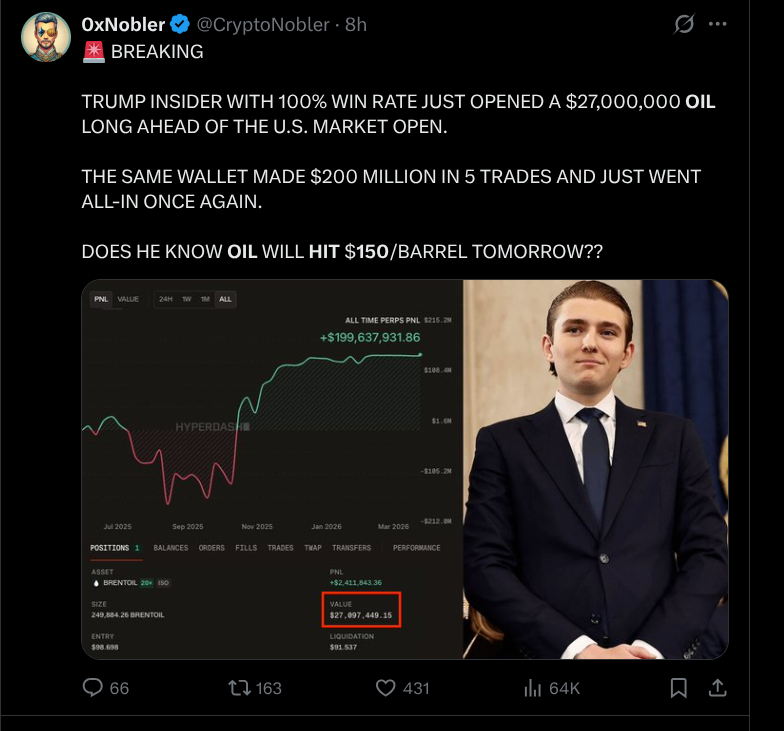Select the PNL chart toggle

pyautogui.click(x=101, y=299)
